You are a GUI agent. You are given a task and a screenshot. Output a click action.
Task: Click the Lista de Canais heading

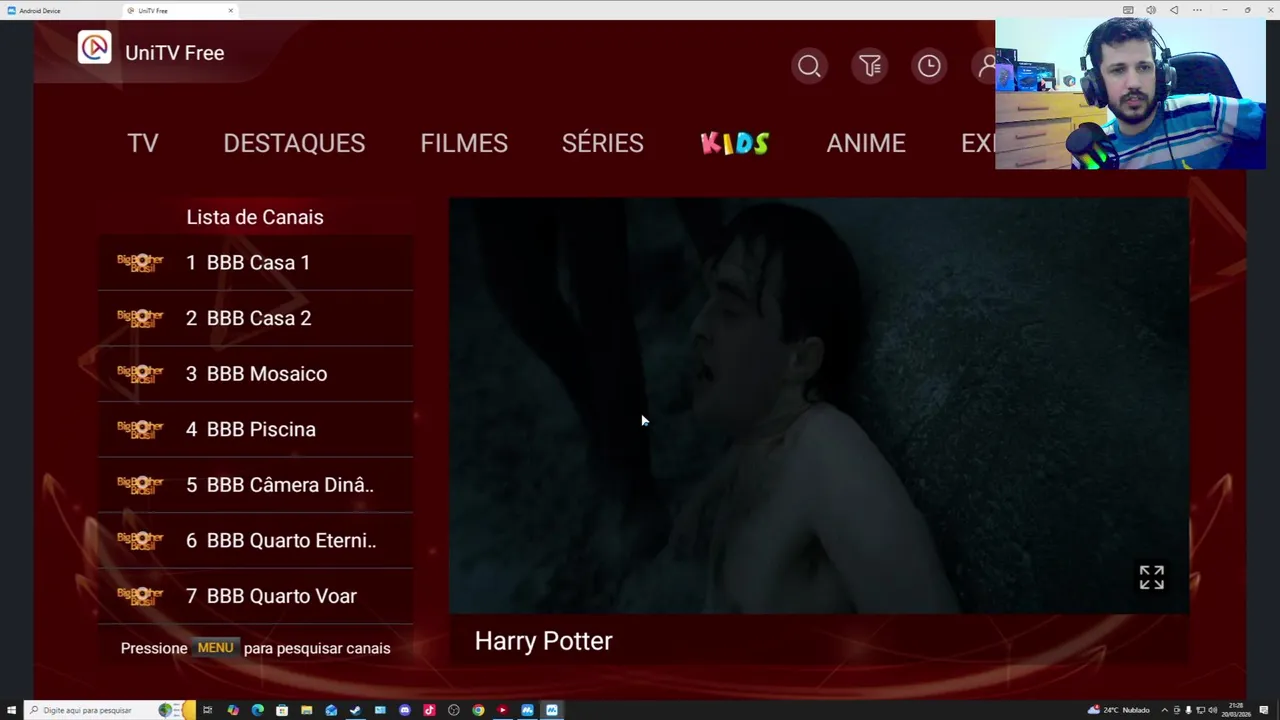[x=255, y=217]
